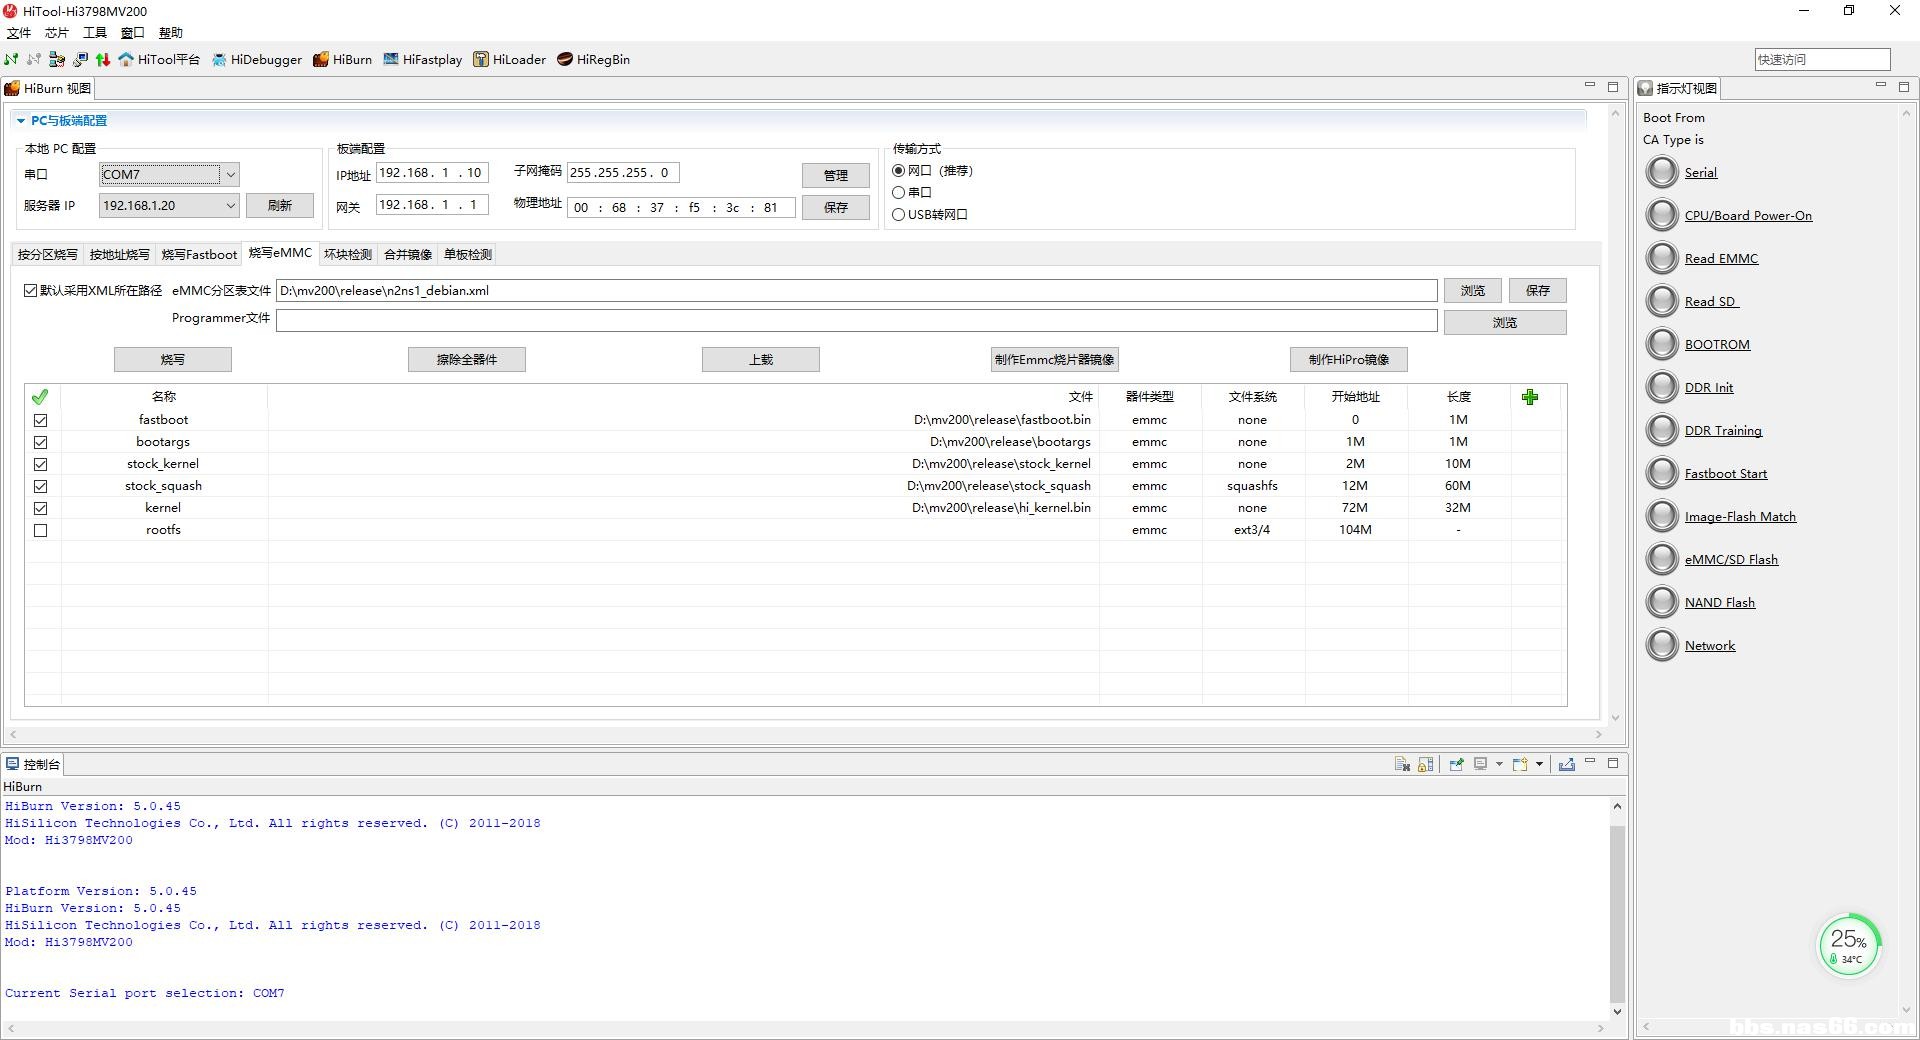Open the HiRegBin tool
The width and height of the screenshot is (1920, 1040).
593,60
